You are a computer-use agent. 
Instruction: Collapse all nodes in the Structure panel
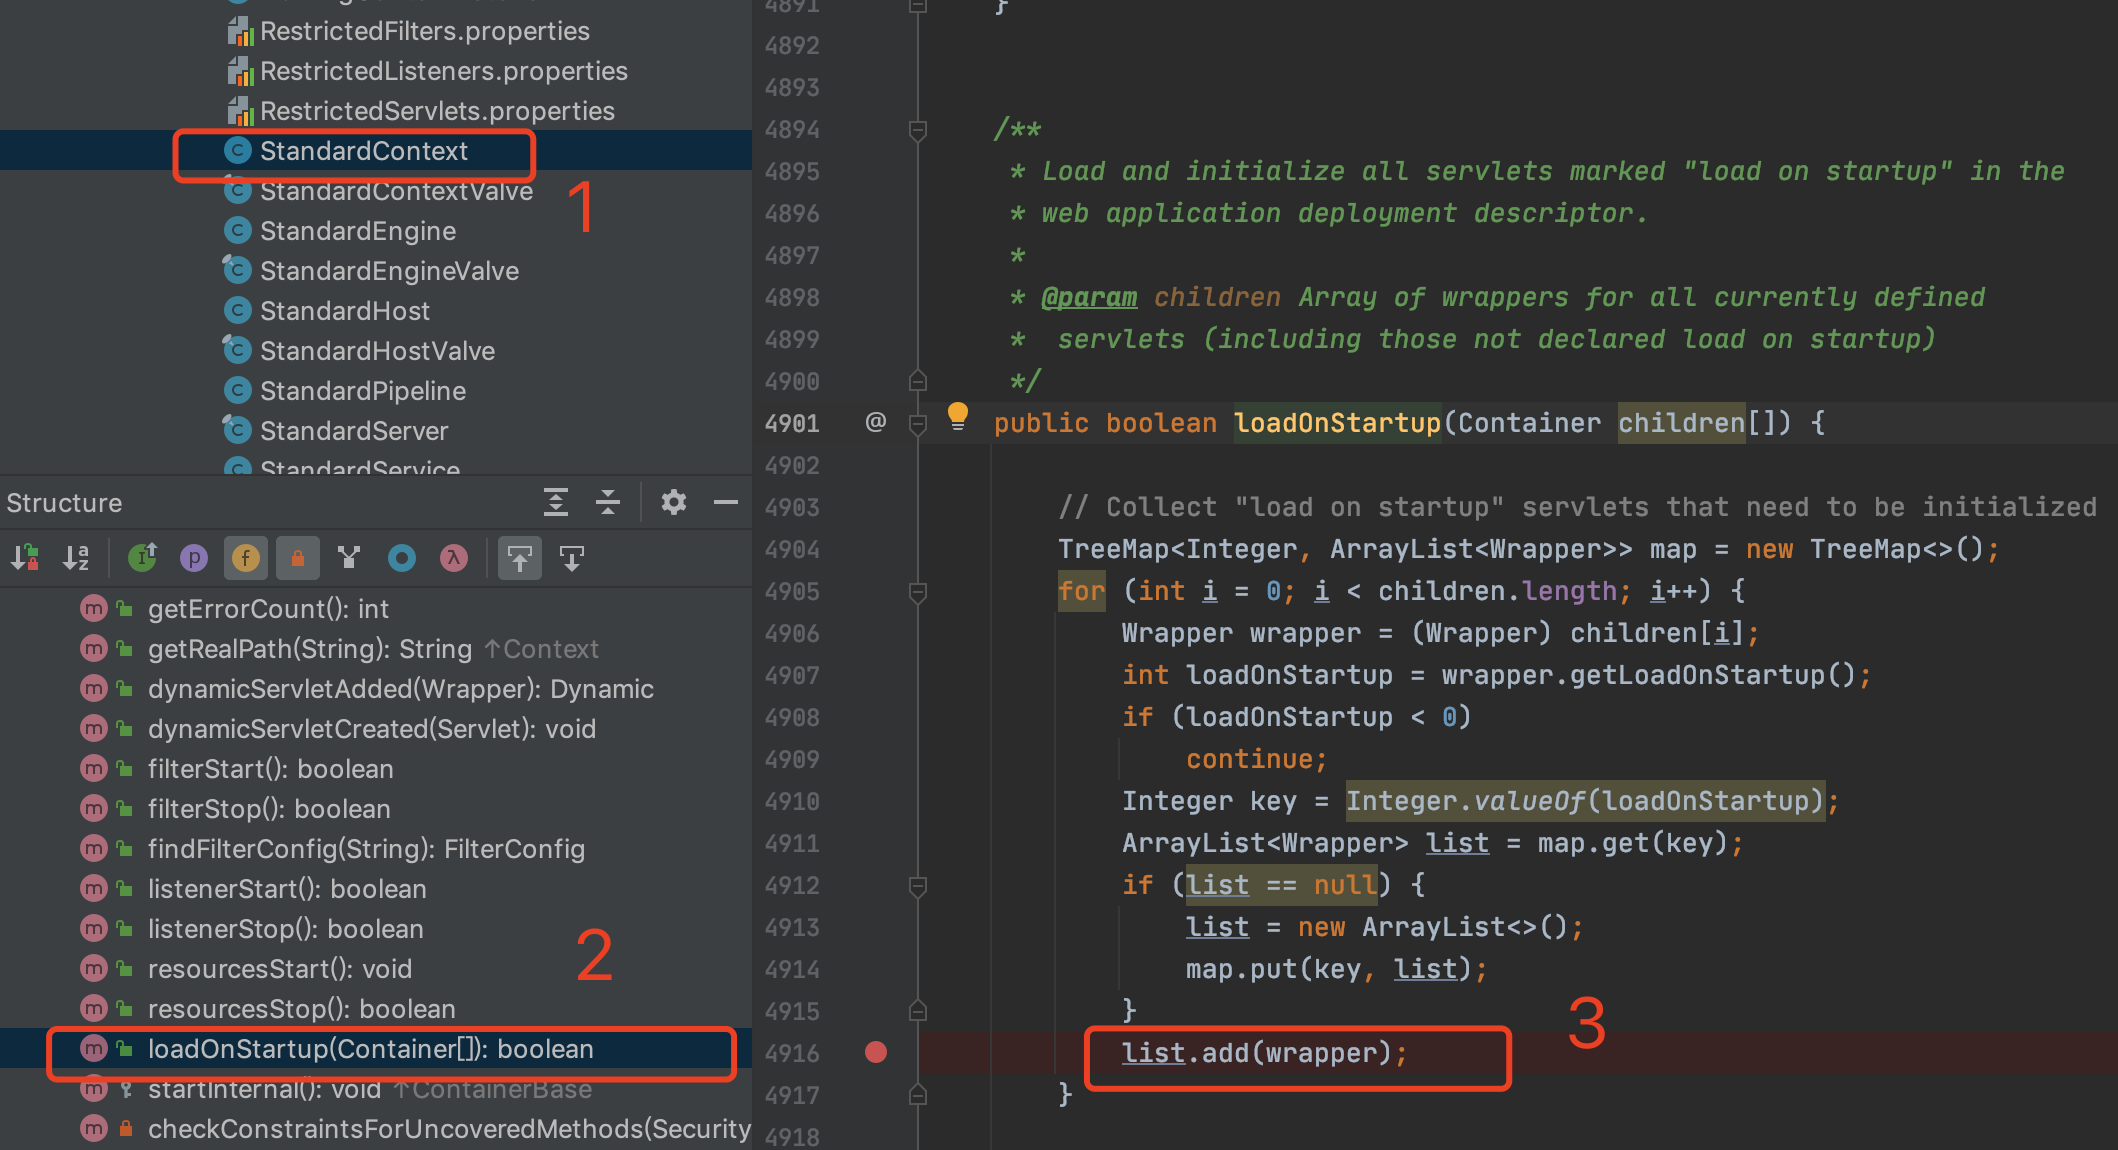608,502
